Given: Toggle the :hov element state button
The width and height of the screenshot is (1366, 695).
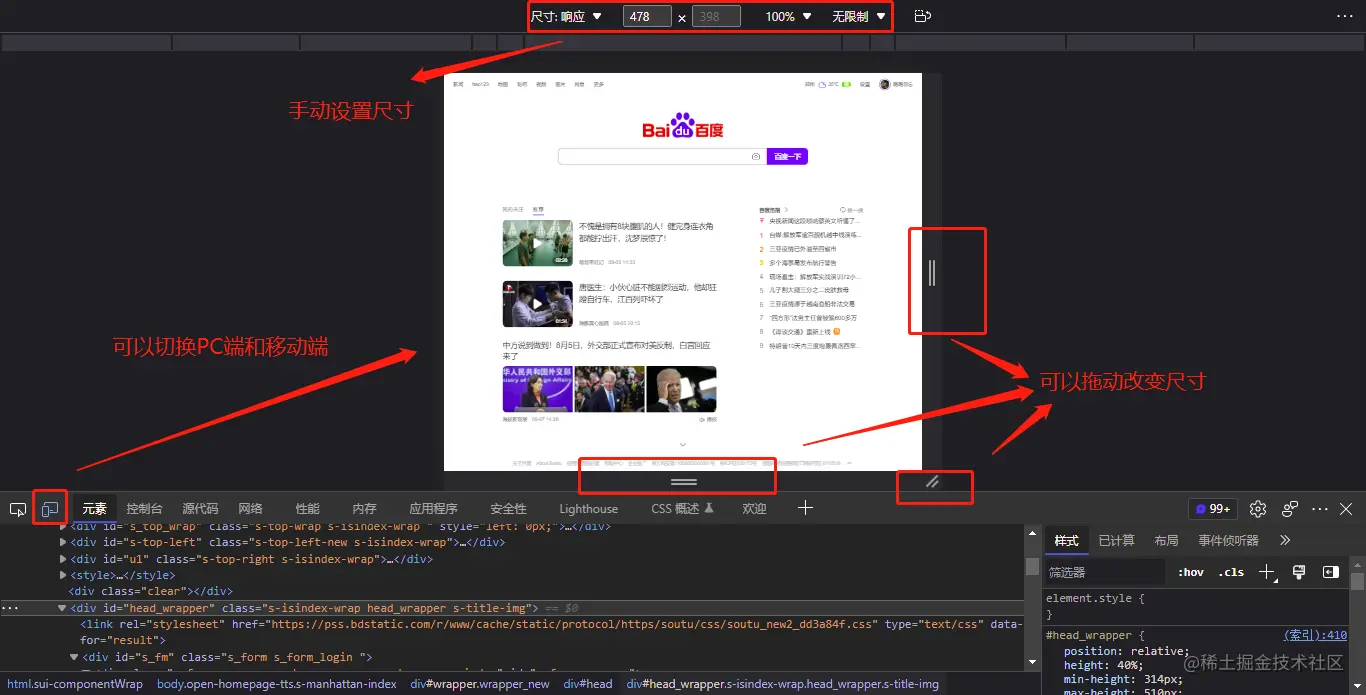Looking at the screenshot, I should [x=1191, y=572].
